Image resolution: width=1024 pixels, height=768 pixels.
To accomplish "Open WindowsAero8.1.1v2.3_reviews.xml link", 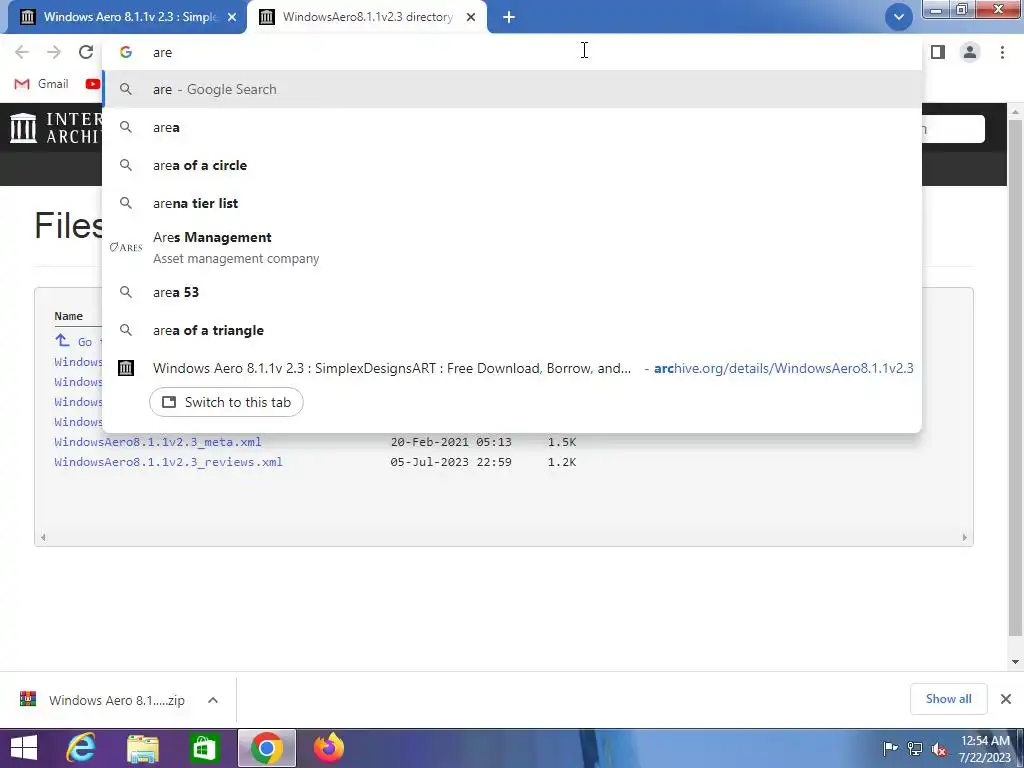I will [168, 462].
